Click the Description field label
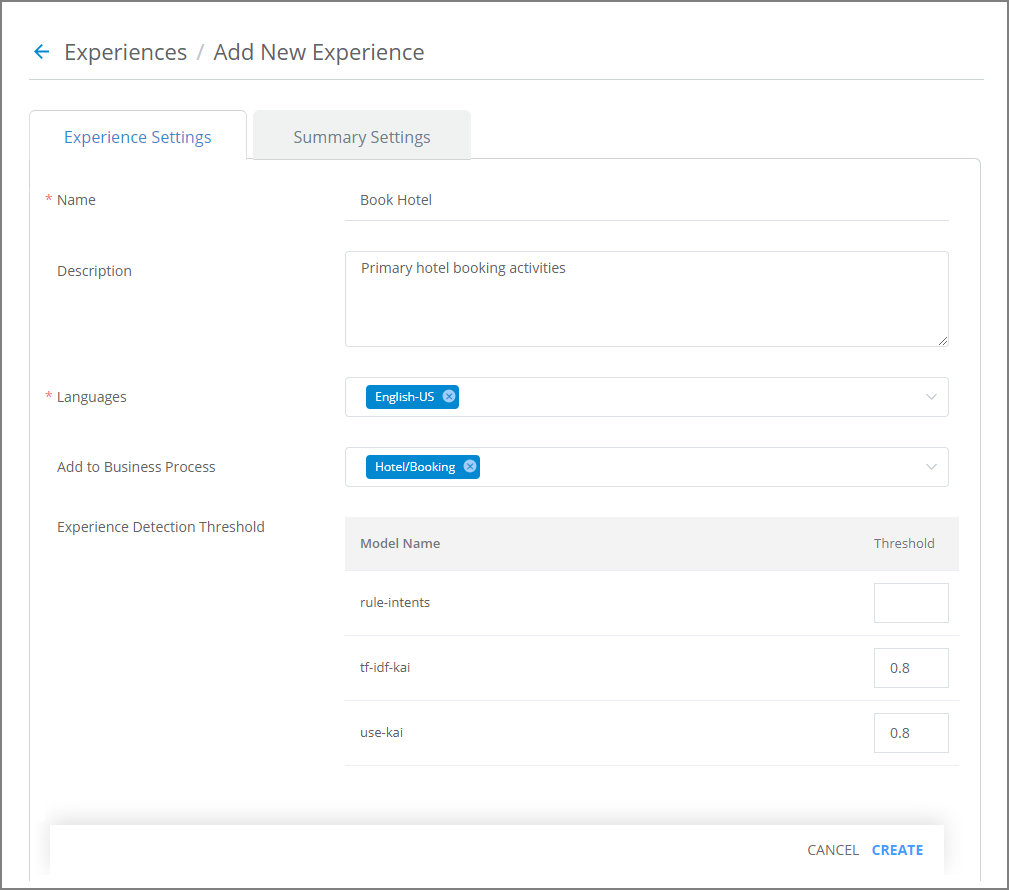1009x890 pixels. (94, 271)
